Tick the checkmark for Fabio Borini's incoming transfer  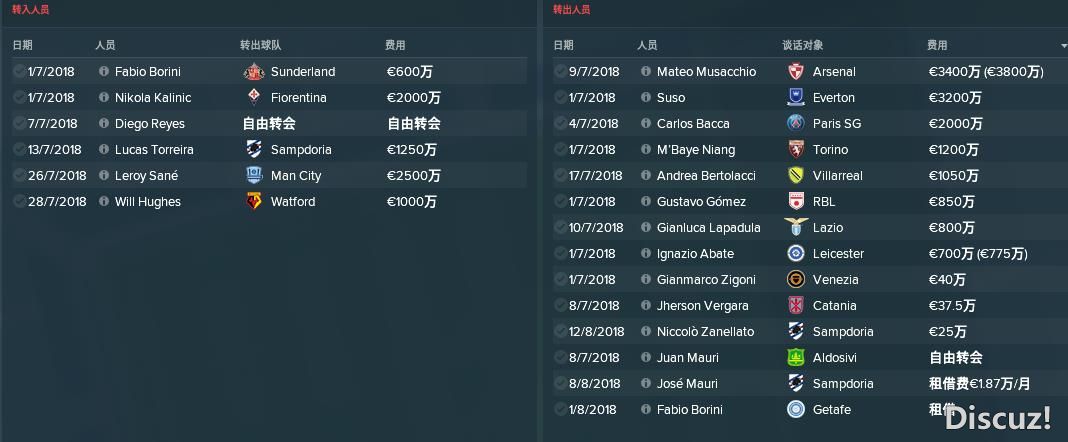click(x=19, y=72)
